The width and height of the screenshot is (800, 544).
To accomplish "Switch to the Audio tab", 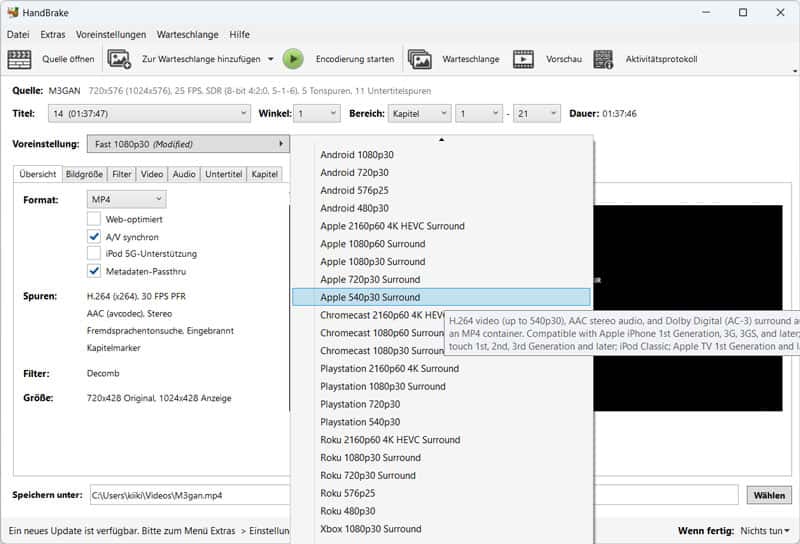I will (184, 174).
